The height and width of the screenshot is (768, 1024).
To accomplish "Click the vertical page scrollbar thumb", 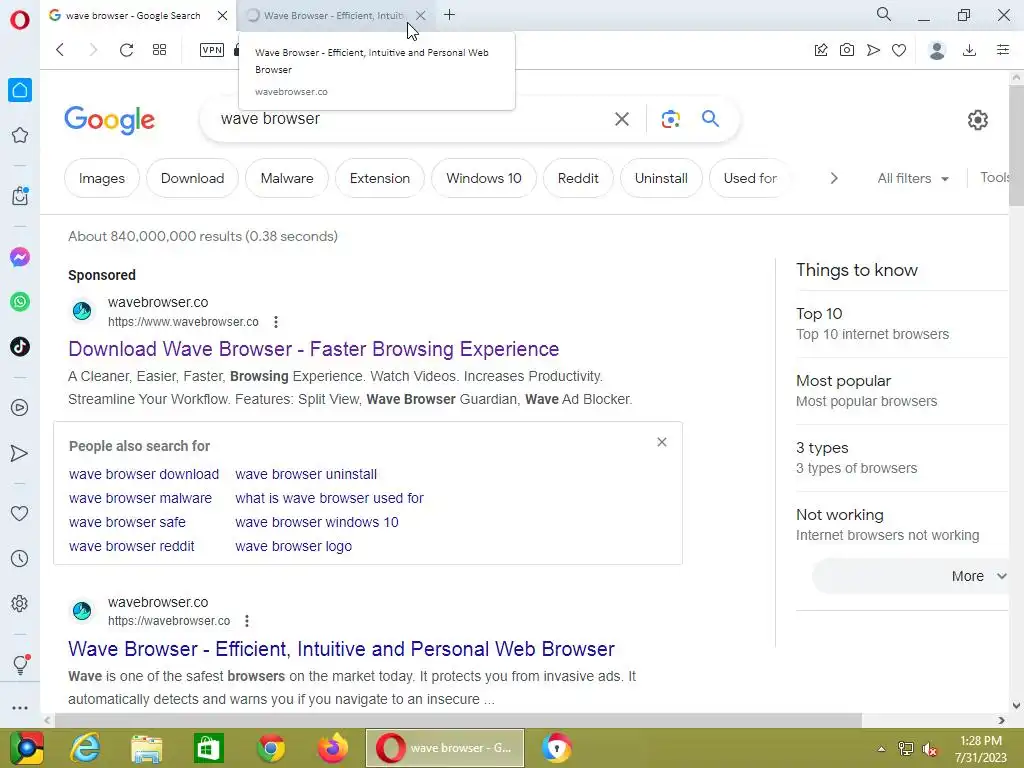I will [x=1016, y=145].
